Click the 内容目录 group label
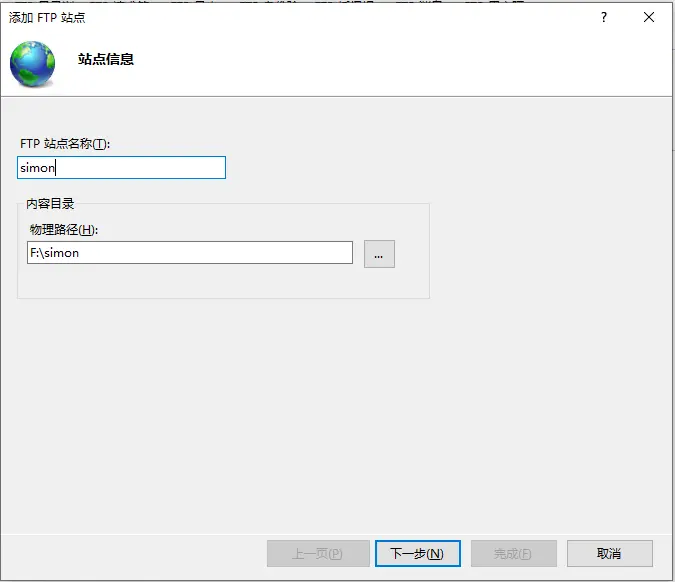Screen dimensions: 675x582 (50, 204)
